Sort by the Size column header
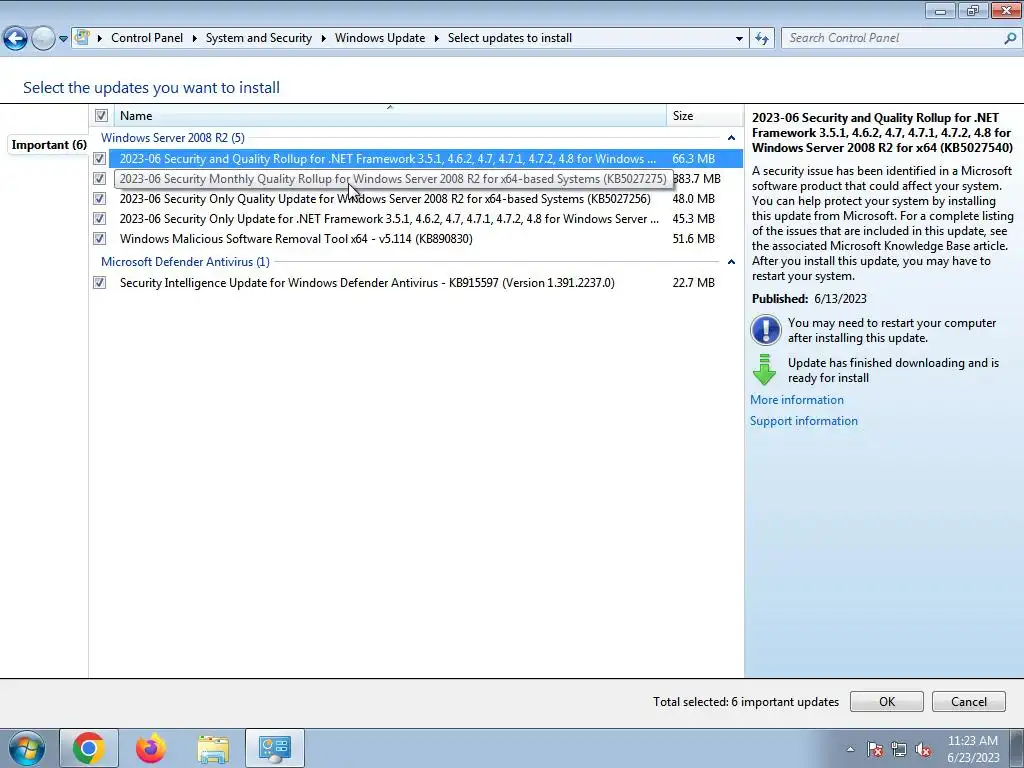This screenshot has width=1024, height=768. point(704,116)
